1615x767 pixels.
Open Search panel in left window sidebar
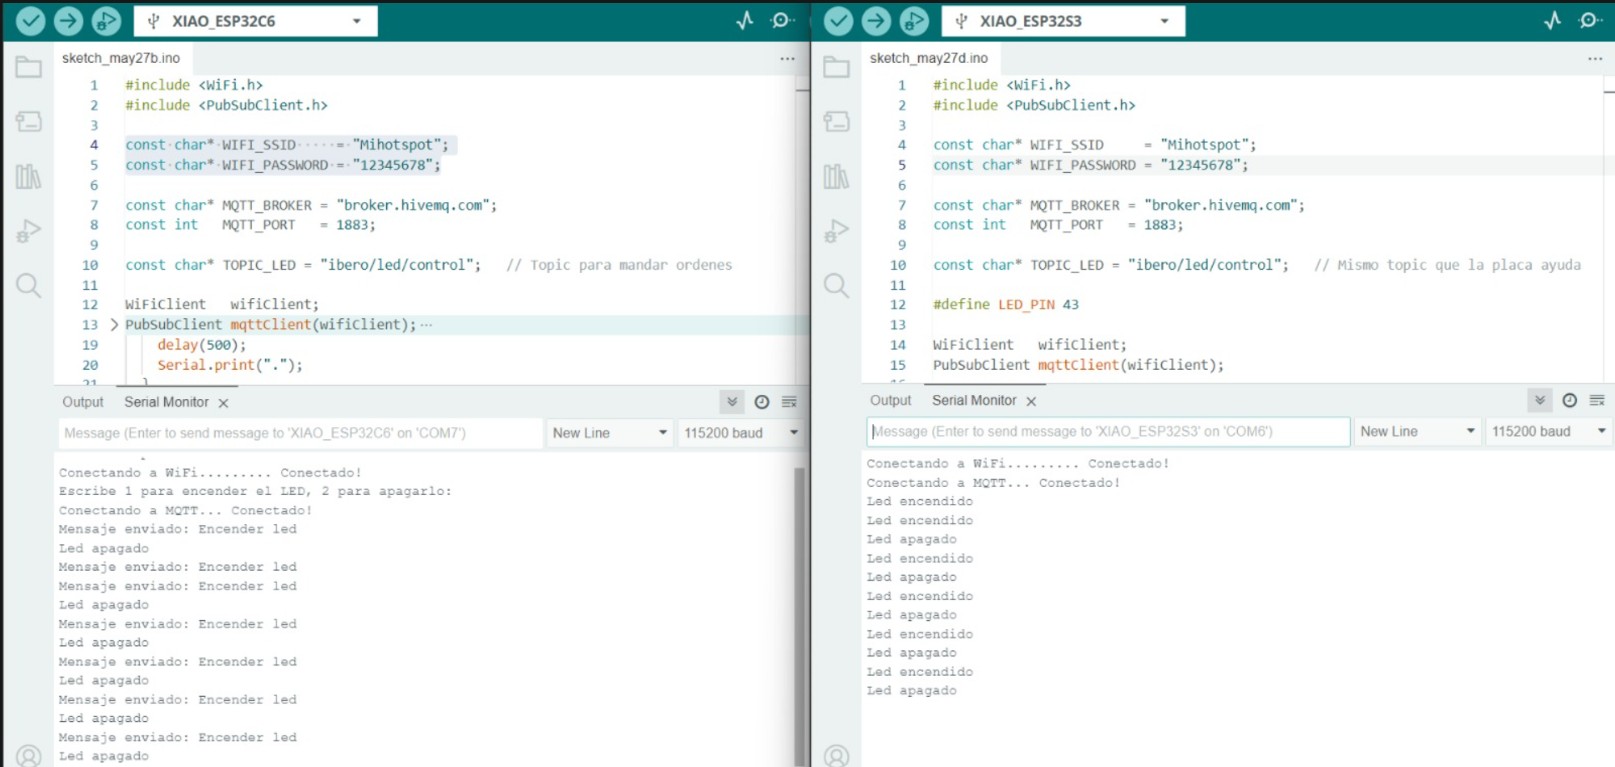pyautogui.click(x=28, y=286)
